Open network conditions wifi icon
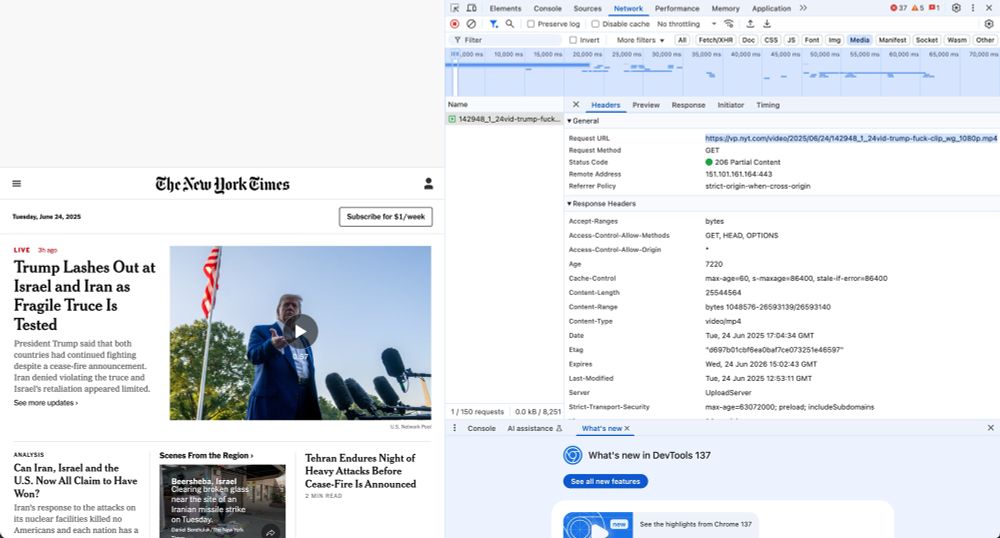This screenshot has height=538, width=1000. [x=729, y=24]
